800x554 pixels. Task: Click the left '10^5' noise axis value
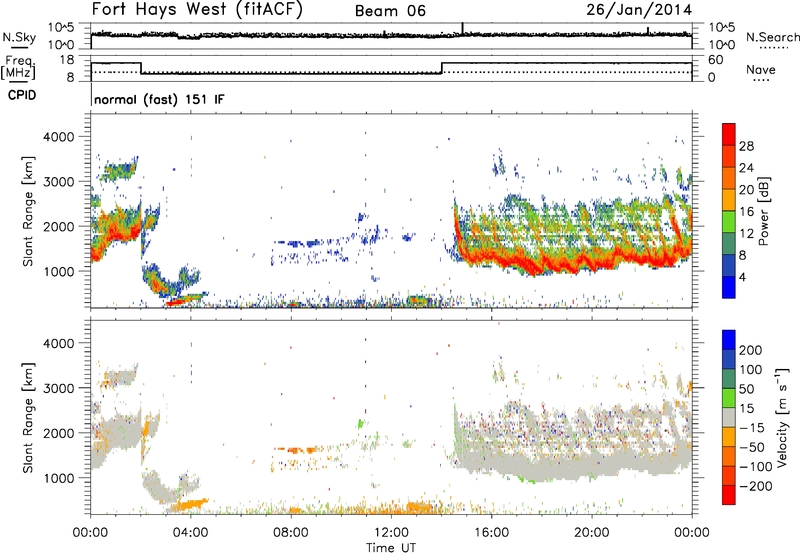[x=61, y=28]
